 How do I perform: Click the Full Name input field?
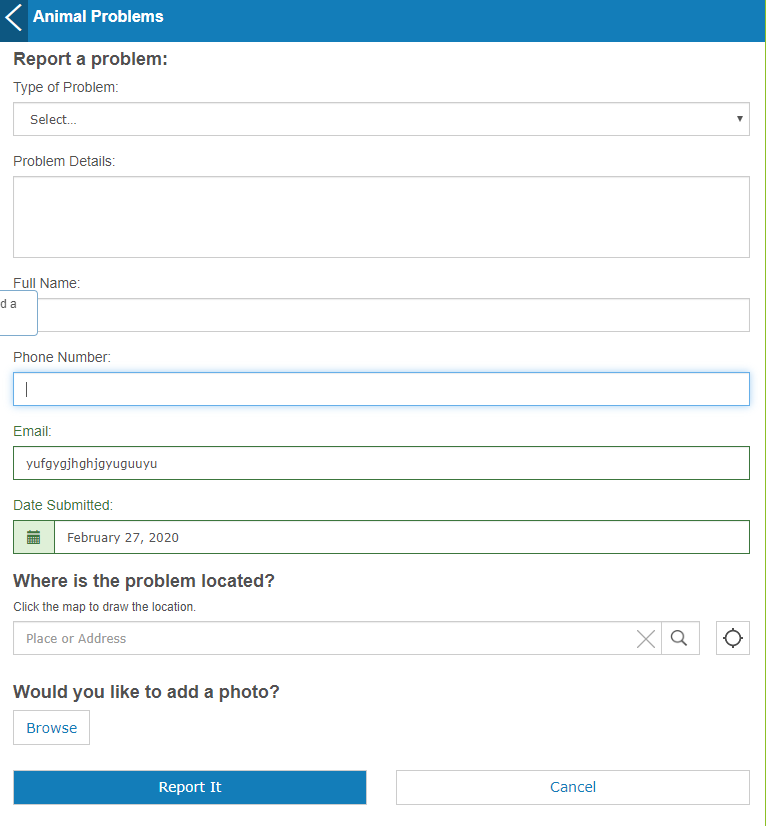click(400, 314)
